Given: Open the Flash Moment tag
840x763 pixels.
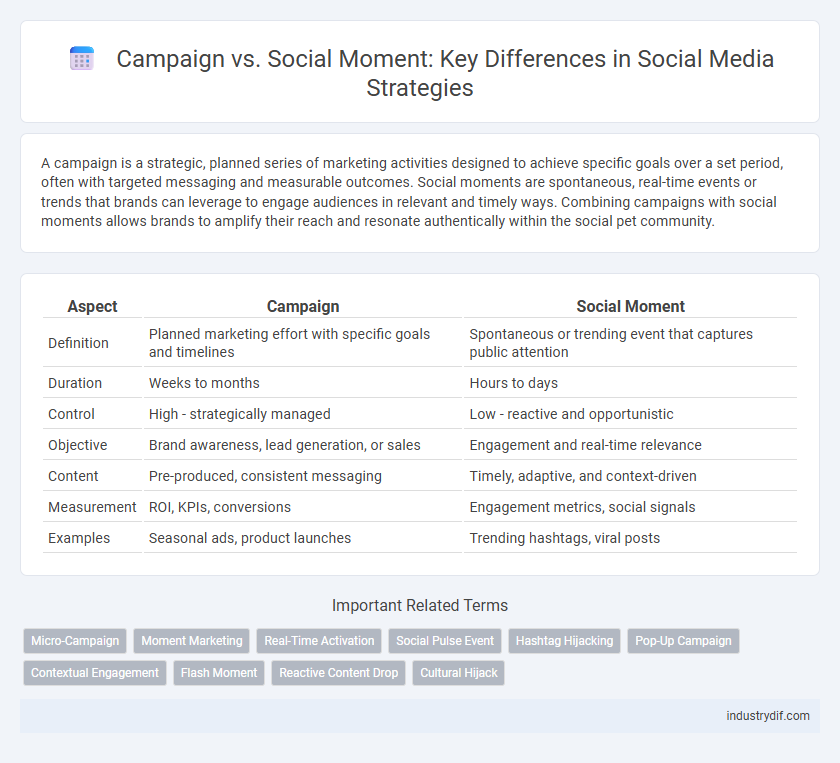Looking at the screenshot, I should [219, 673].
